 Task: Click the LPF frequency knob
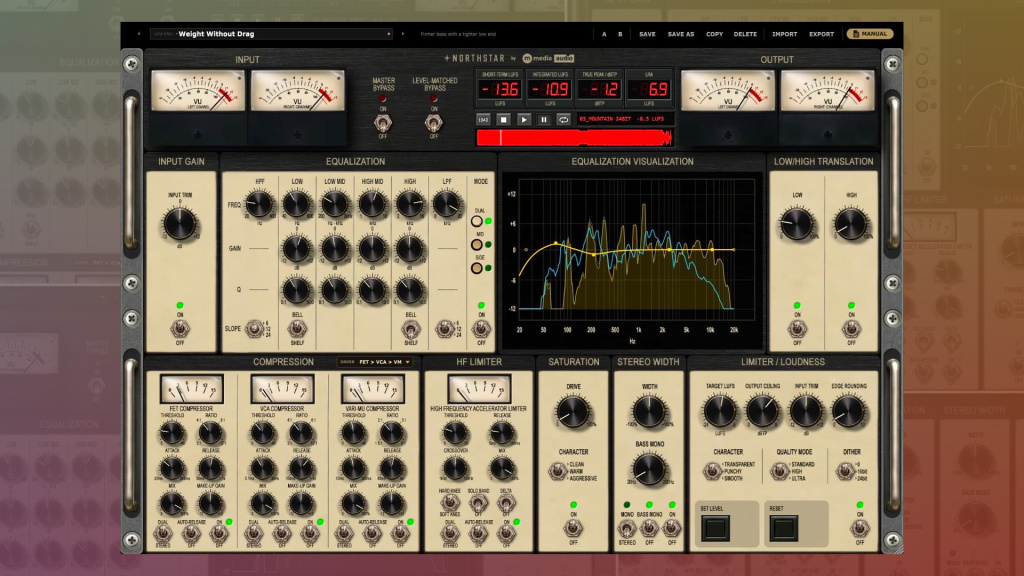pos(447,204)
